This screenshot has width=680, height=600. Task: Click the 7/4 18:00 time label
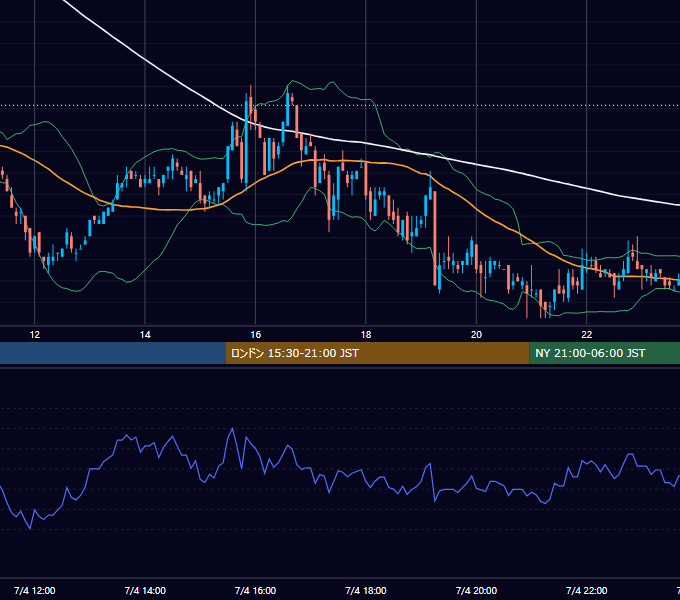(366, 590)
